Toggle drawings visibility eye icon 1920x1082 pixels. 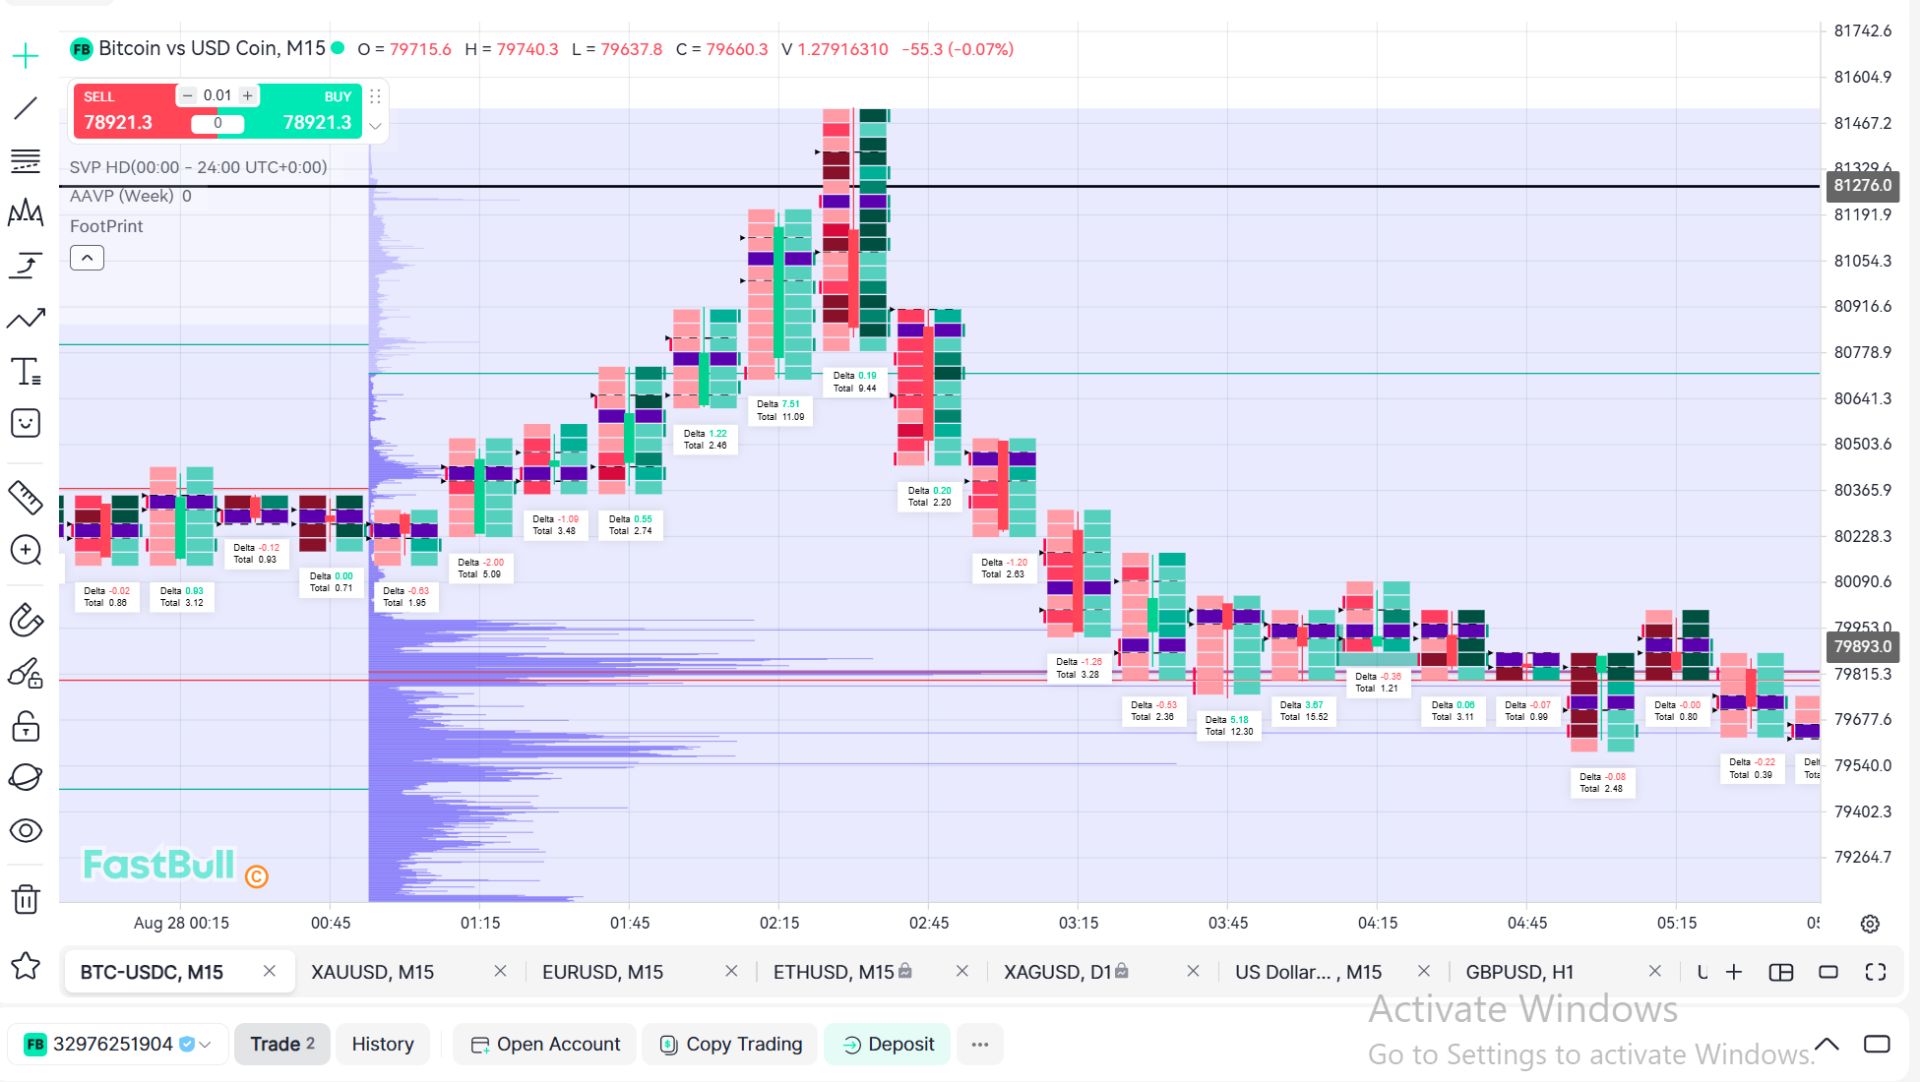click(x=26, y=830)
